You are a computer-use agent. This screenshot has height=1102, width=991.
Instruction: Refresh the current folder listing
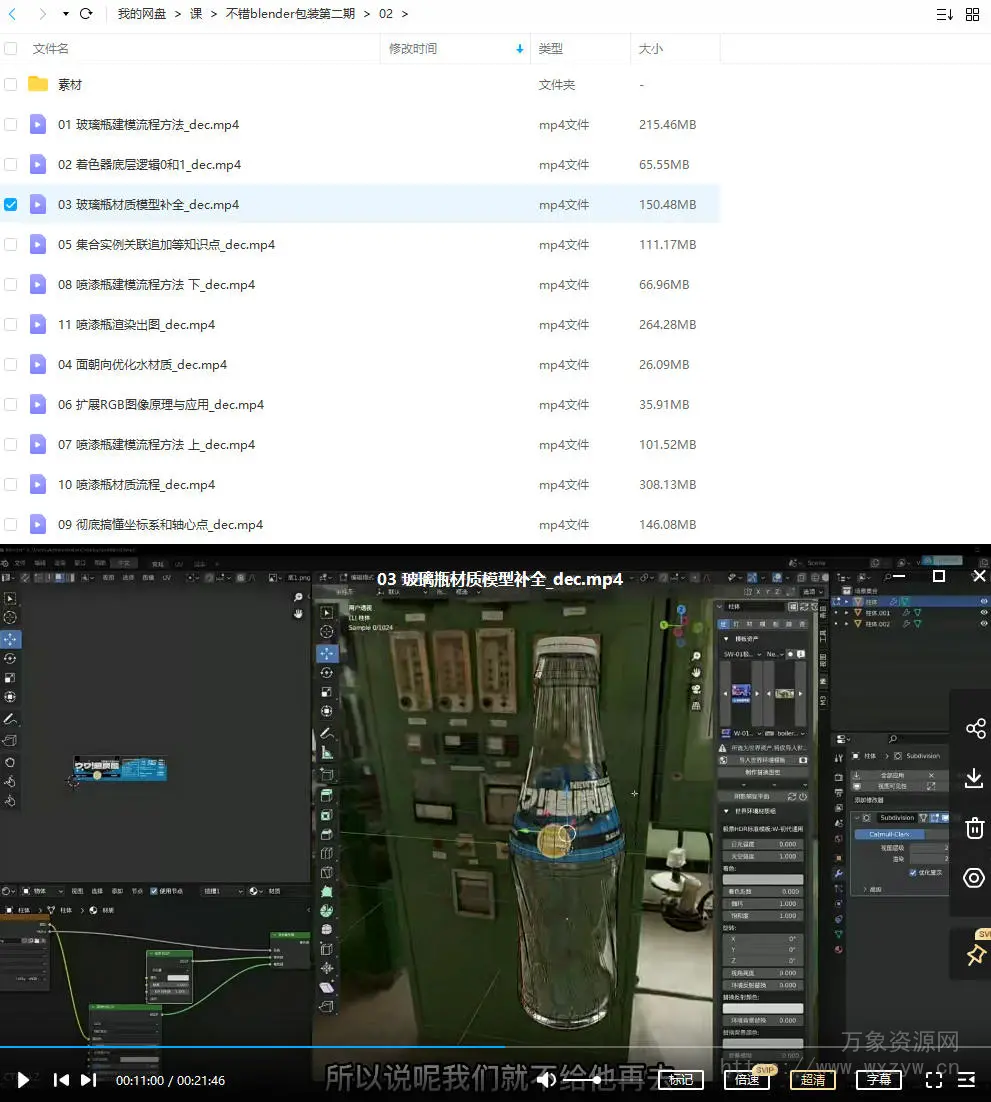(x=86, y=14)
